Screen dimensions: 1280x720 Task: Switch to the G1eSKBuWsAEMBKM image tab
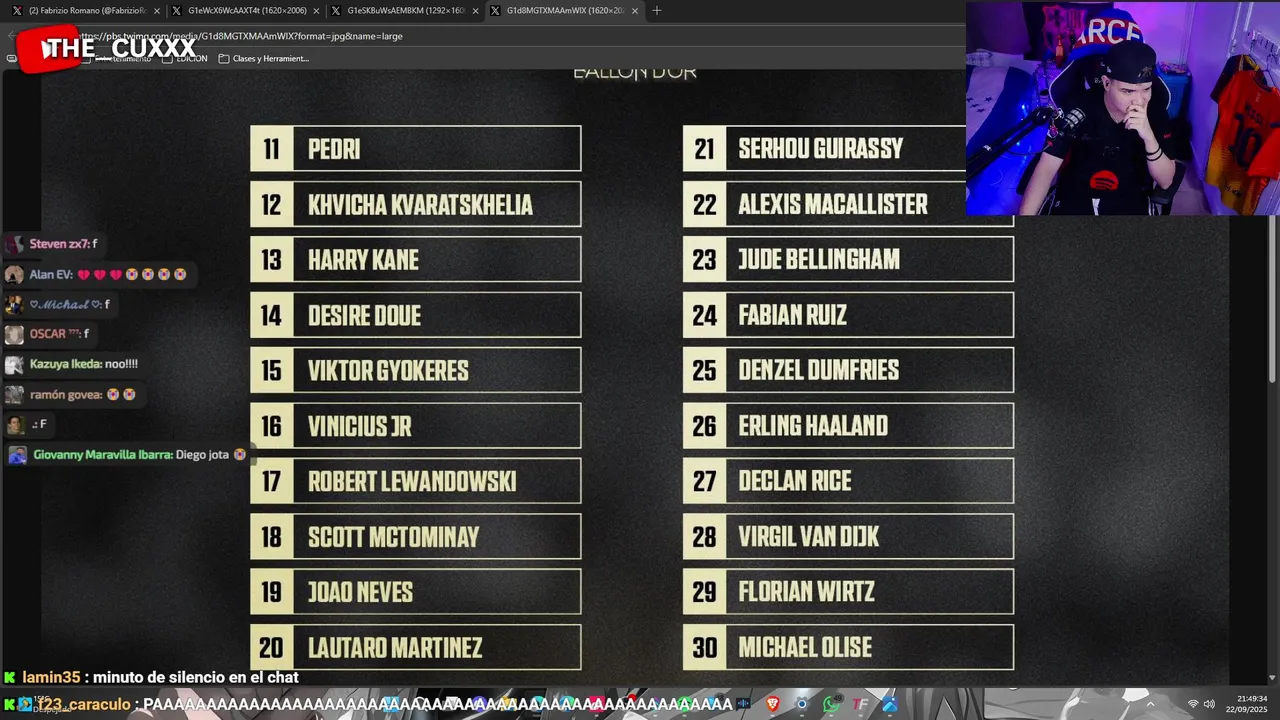405,11
